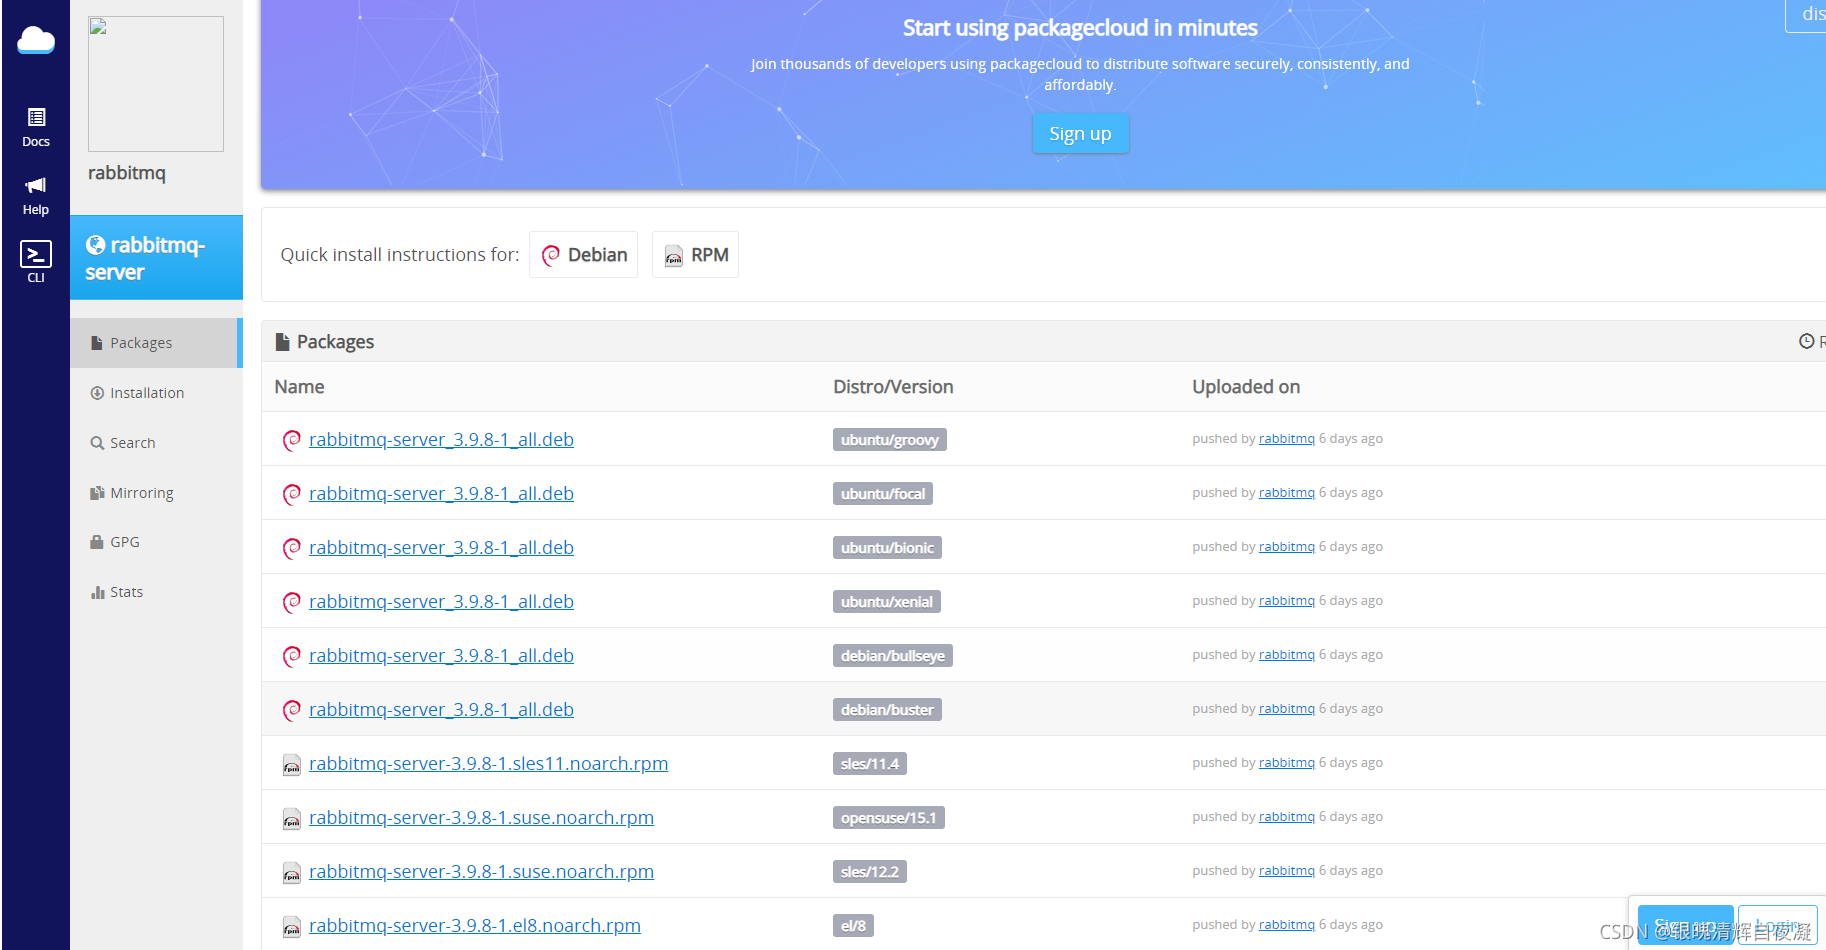Open rabbitmq uploader link in ubuntu/focal row

pos(1287,493)
